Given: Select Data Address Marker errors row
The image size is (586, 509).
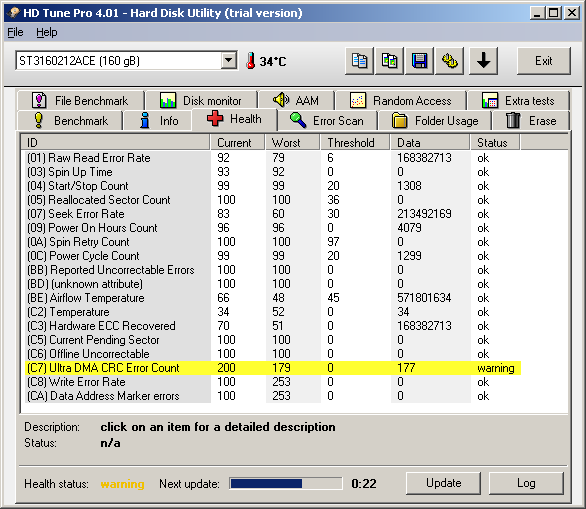Looking at the screenshot, I should [273, 396].
